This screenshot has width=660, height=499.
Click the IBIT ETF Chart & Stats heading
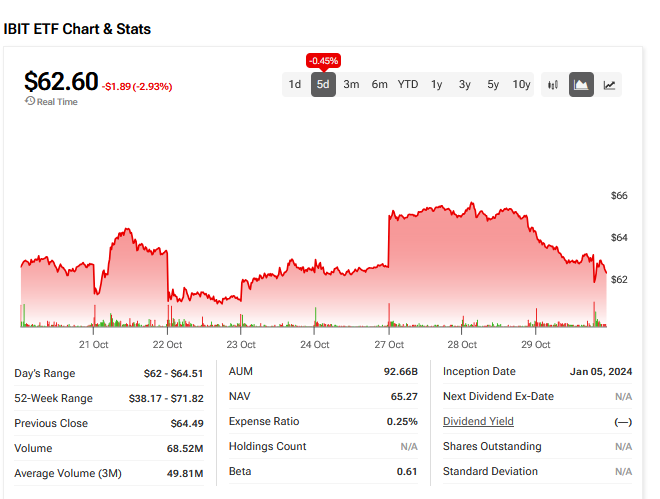tap(77, 29)
